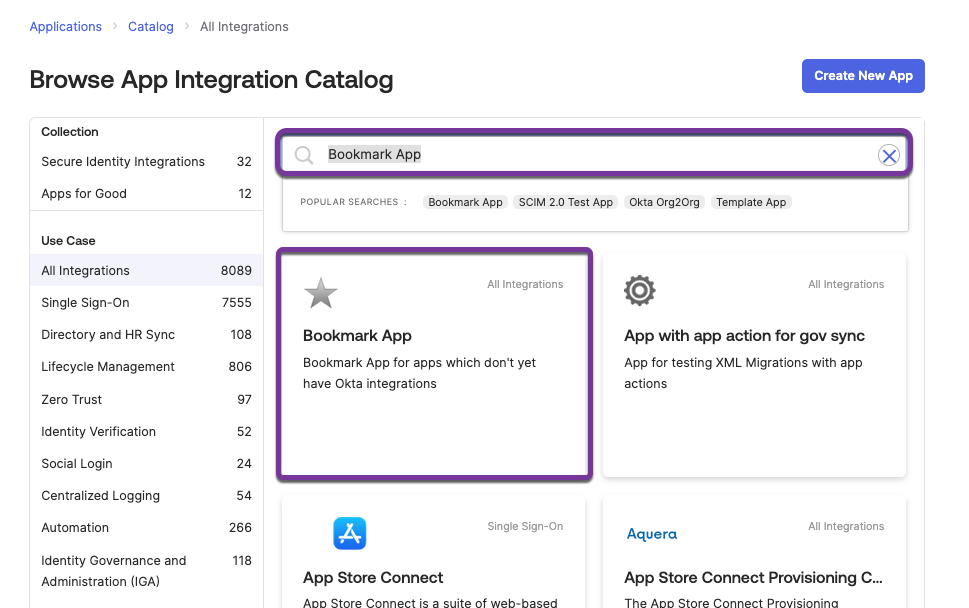The height and width of the screenshot is (608, 969).
Task: Click in the Bookmark App search field
Action: (600, 155)
